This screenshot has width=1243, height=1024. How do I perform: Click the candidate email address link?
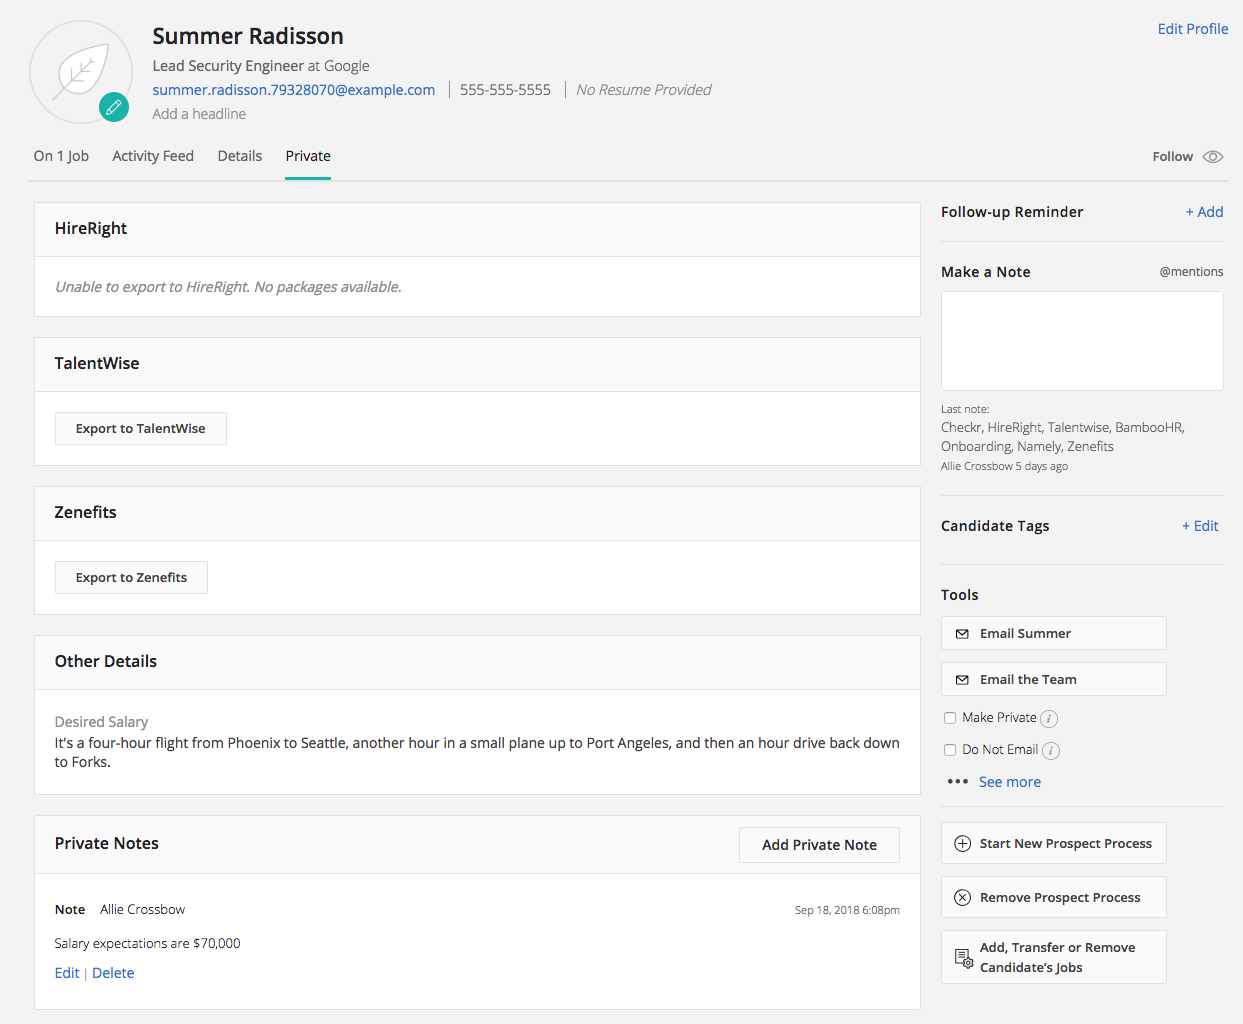click(294, 90)
